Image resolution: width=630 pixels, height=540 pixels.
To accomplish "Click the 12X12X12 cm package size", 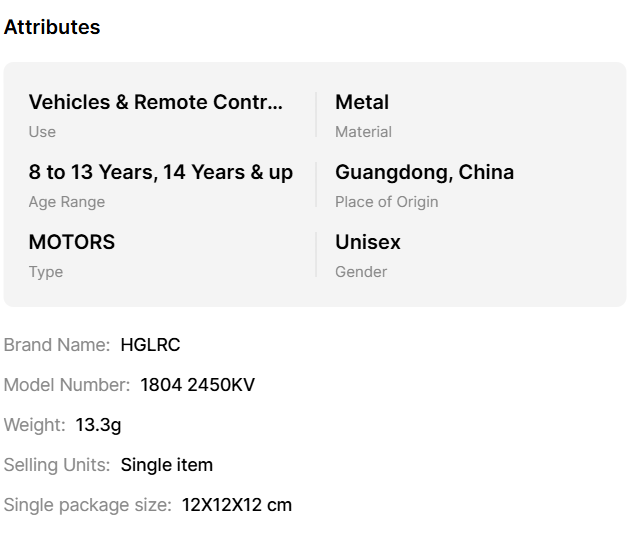I will point(237,505).
